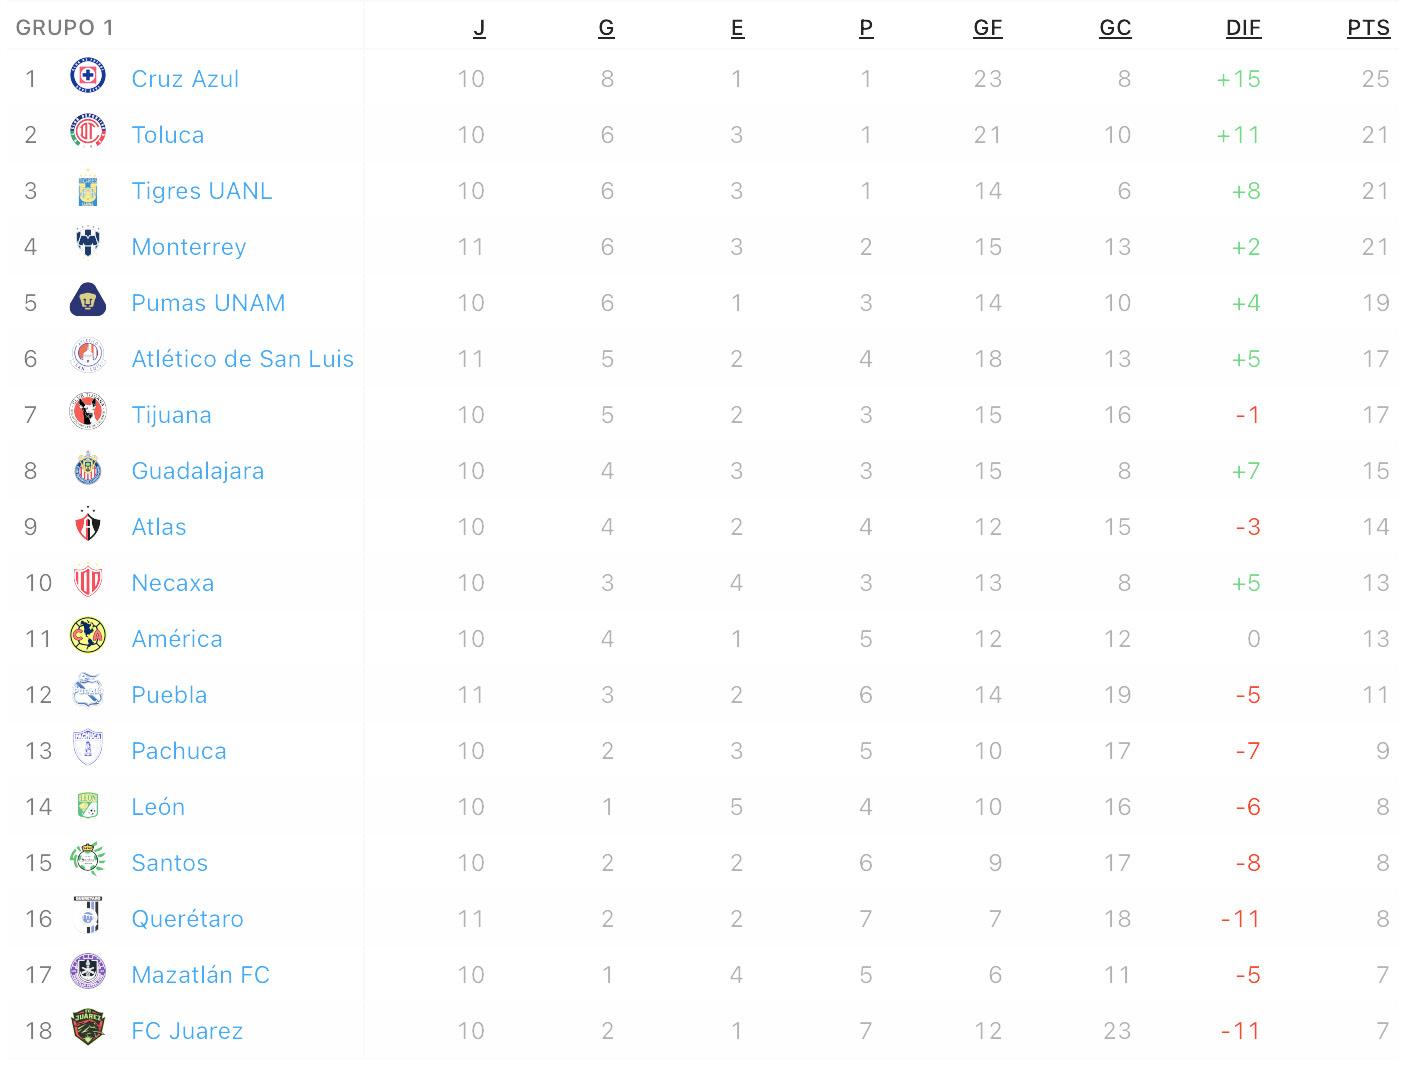Sort by GC column header
The width and height of the screenshot is (1414, 1076).
(1115, 28)
